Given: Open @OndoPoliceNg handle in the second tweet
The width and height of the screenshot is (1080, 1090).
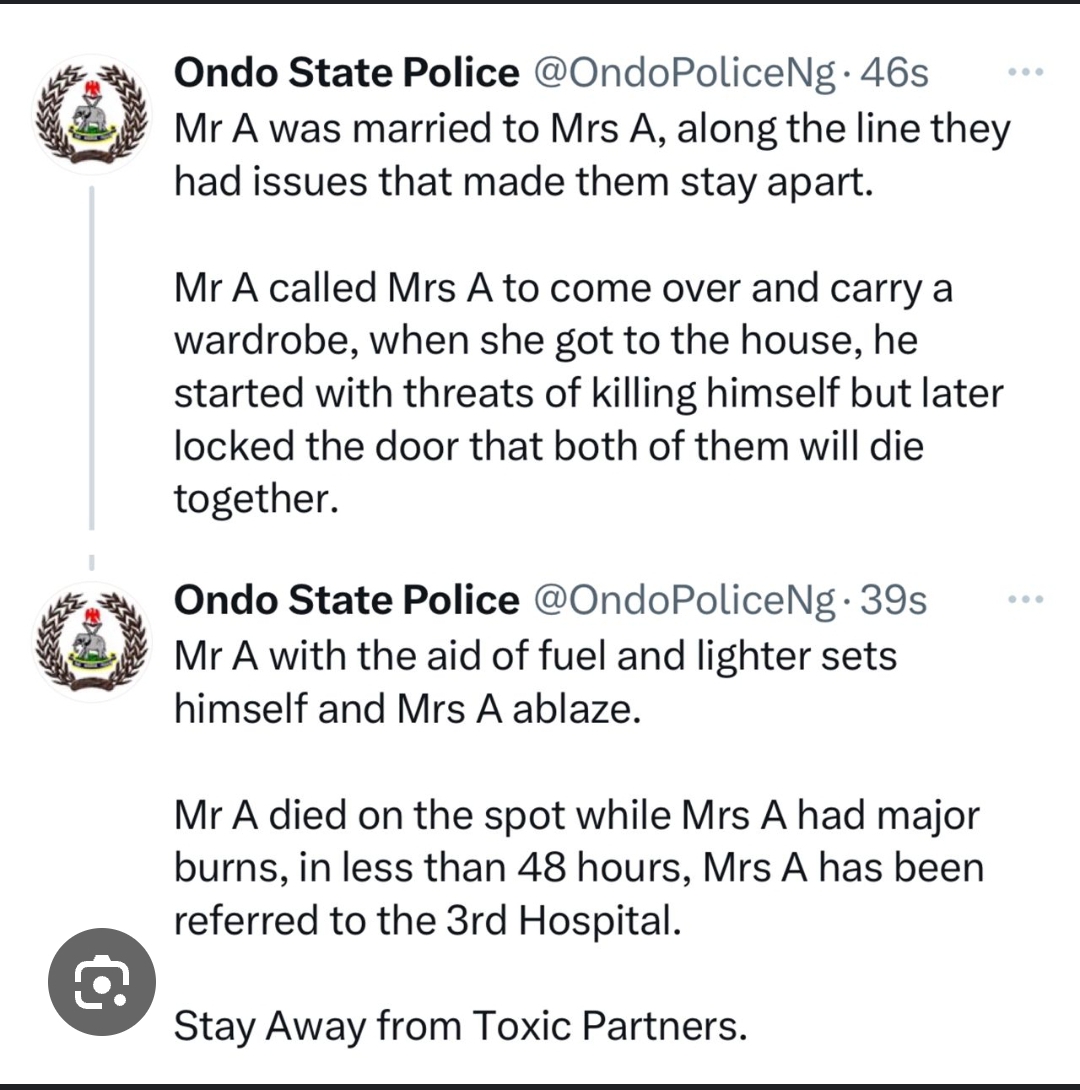Looking at the screenshot, I should click(x=686, y=600).
